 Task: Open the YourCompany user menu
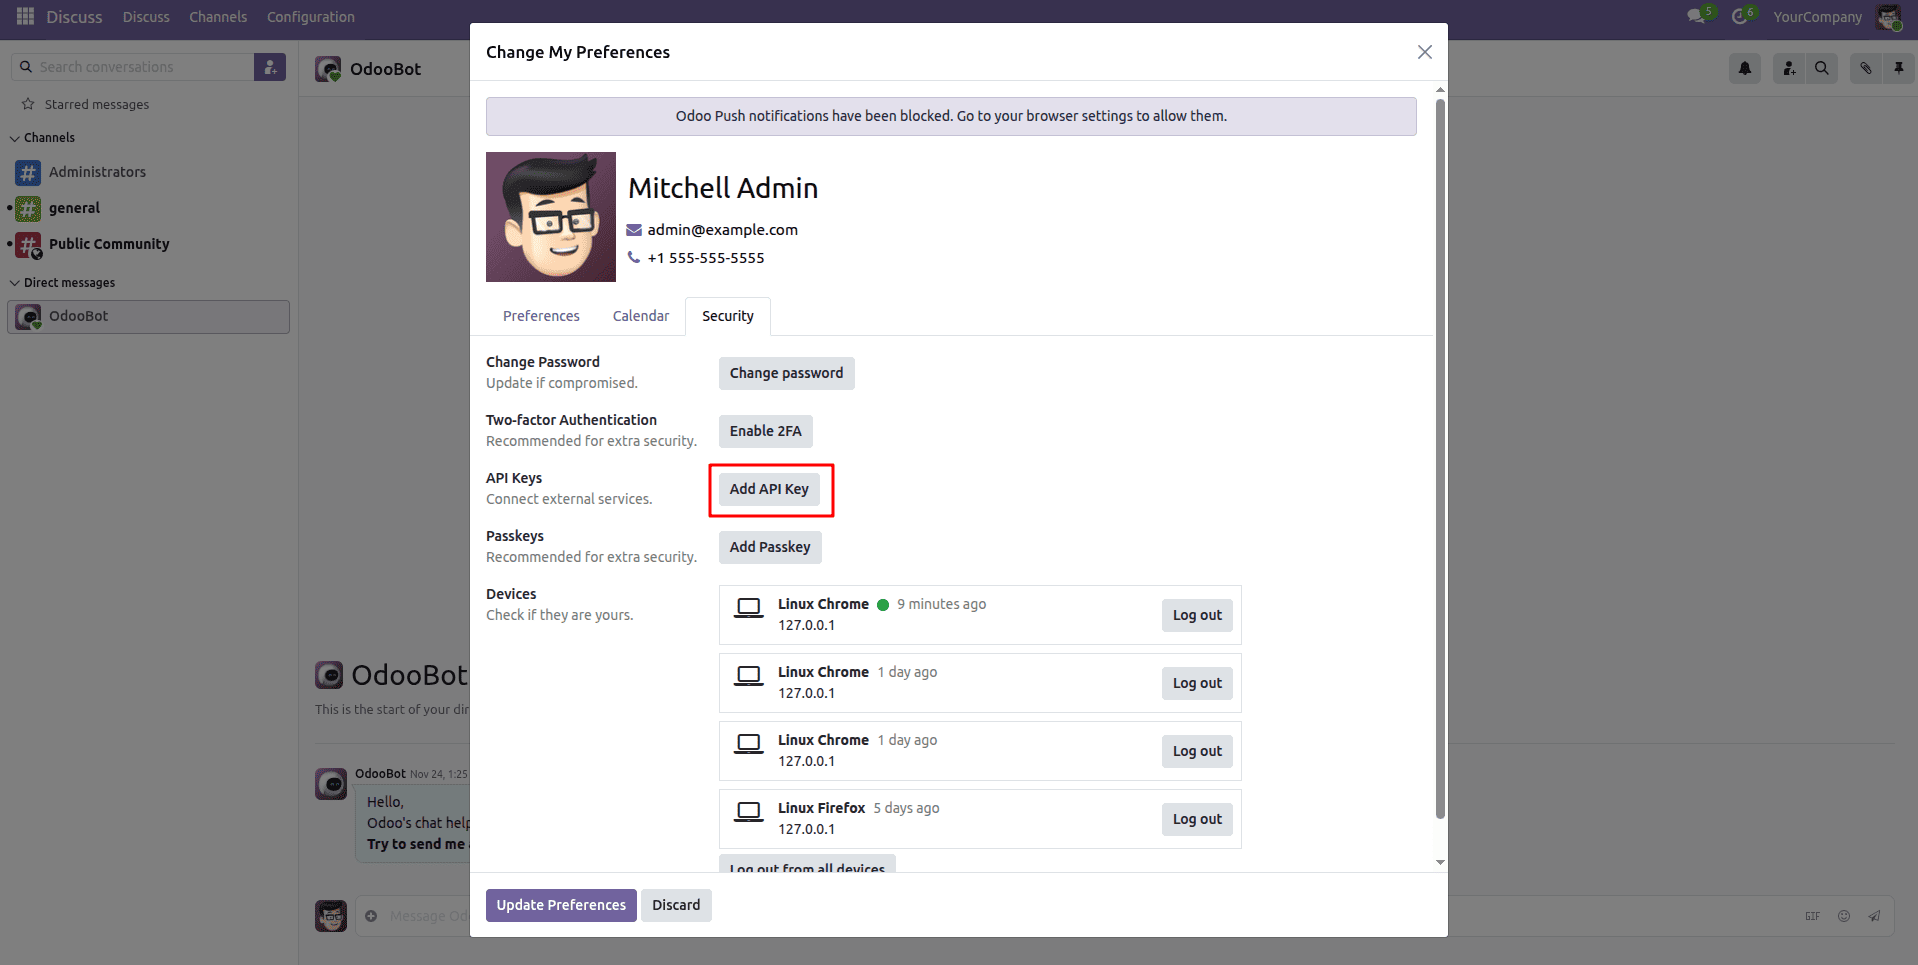pos(1816,16)
